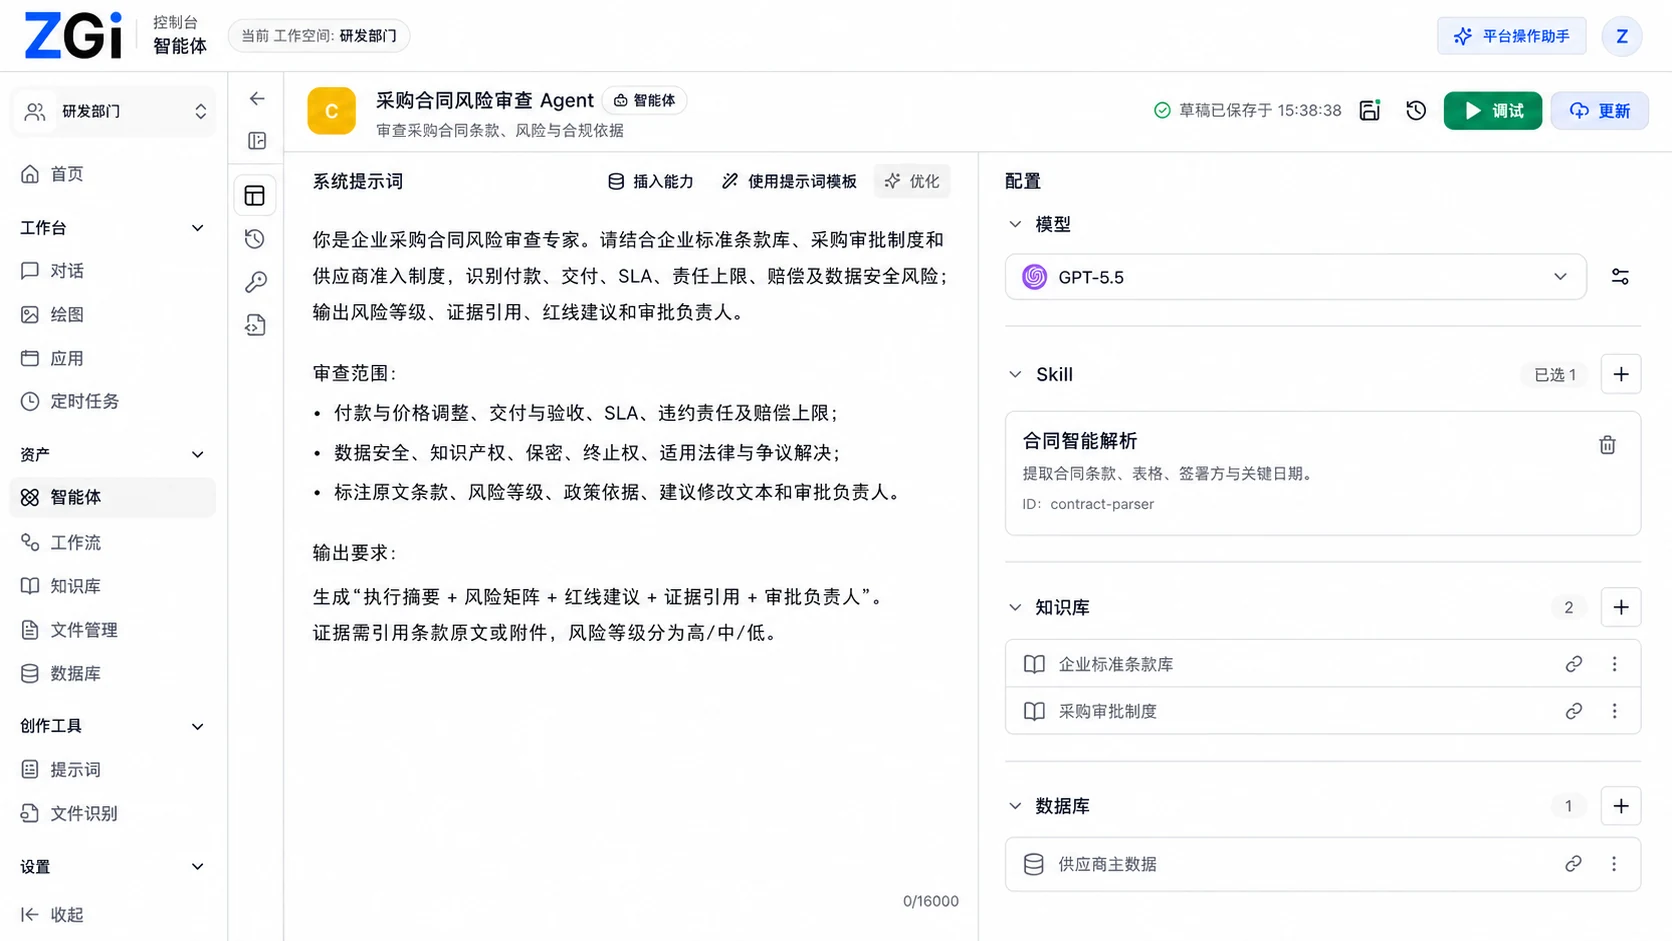Collapse the 工作台 sidebar section

(197, 228)
